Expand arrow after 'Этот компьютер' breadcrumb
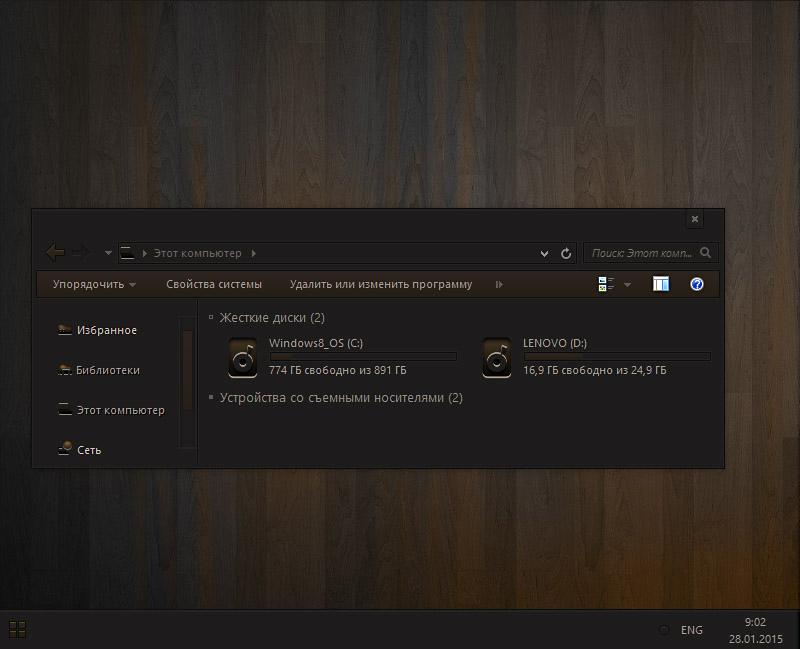This screenshot has width=800, height=649. tap(254, 253)
